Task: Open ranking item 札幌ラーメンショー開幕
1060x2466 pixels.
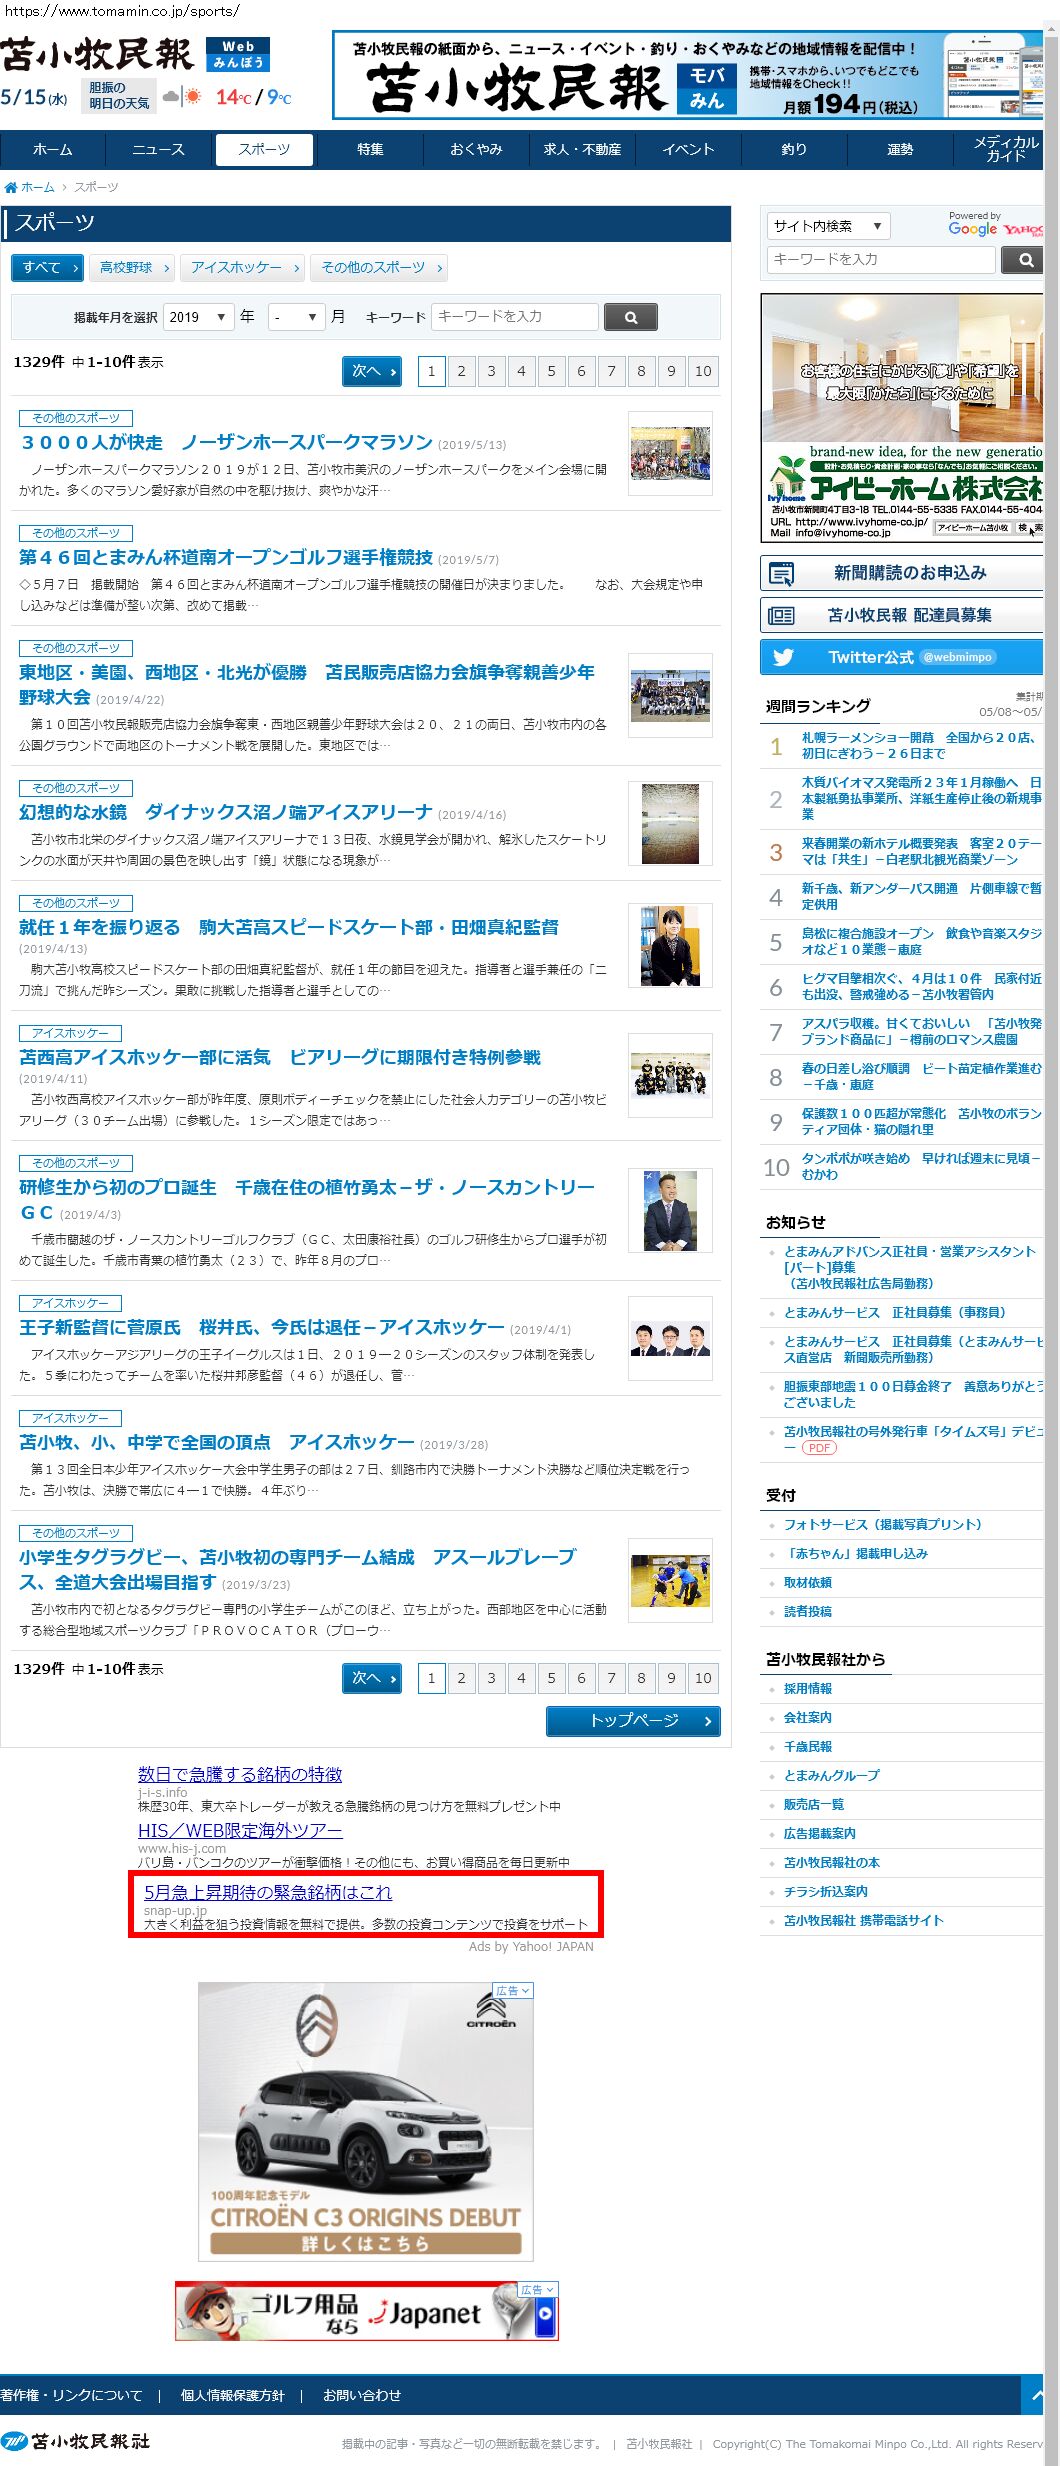Action: pos(919,745)
